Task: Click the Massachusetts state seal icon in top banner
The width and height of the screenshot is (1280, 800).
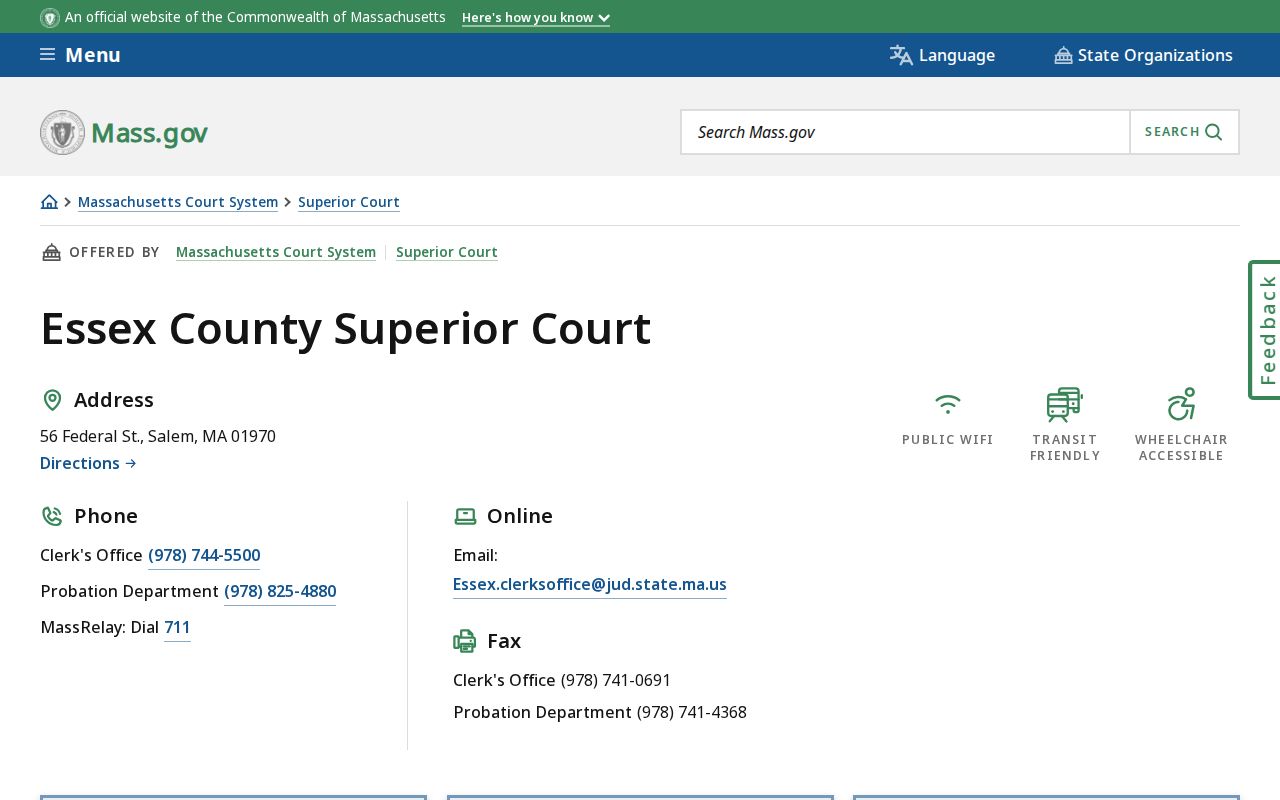Action: pos(50,18)
